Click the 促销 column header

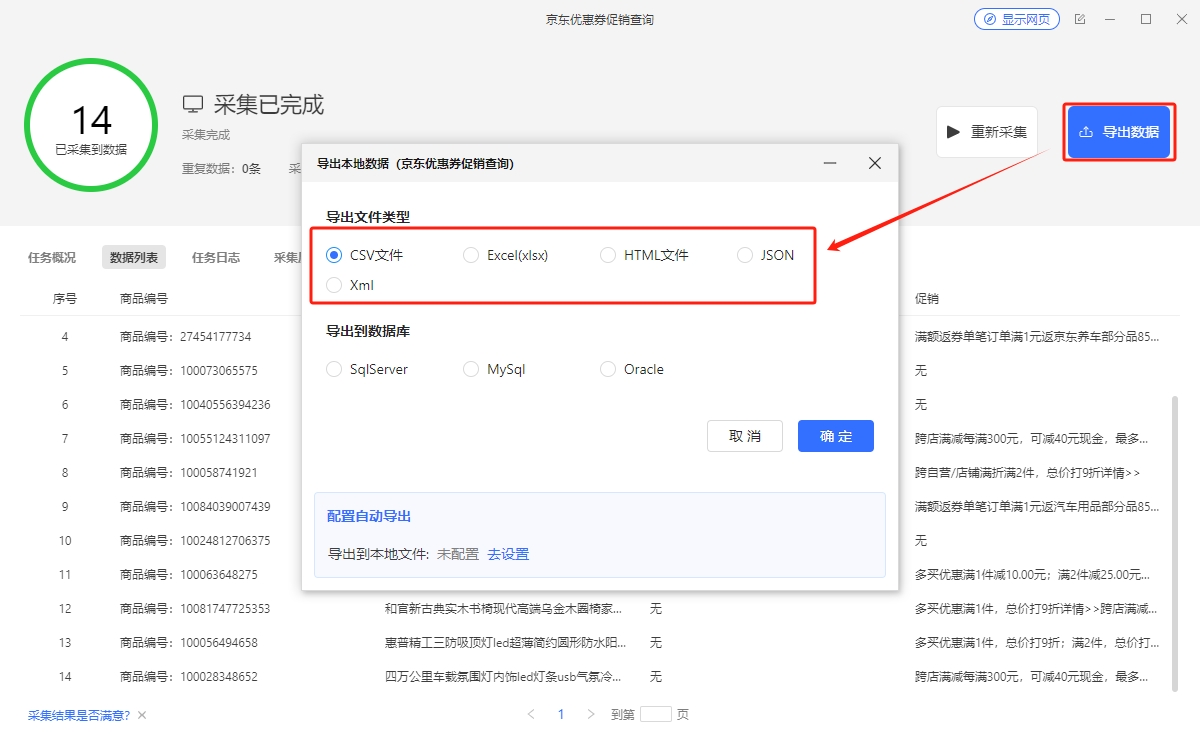(x=927, y=299)
